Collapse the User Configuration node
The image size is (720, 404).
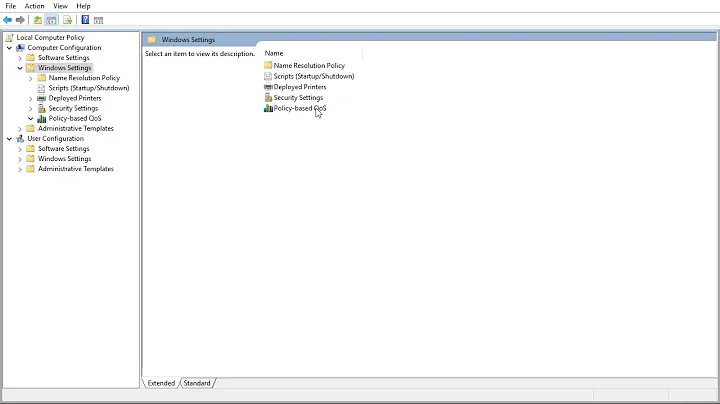9,139
